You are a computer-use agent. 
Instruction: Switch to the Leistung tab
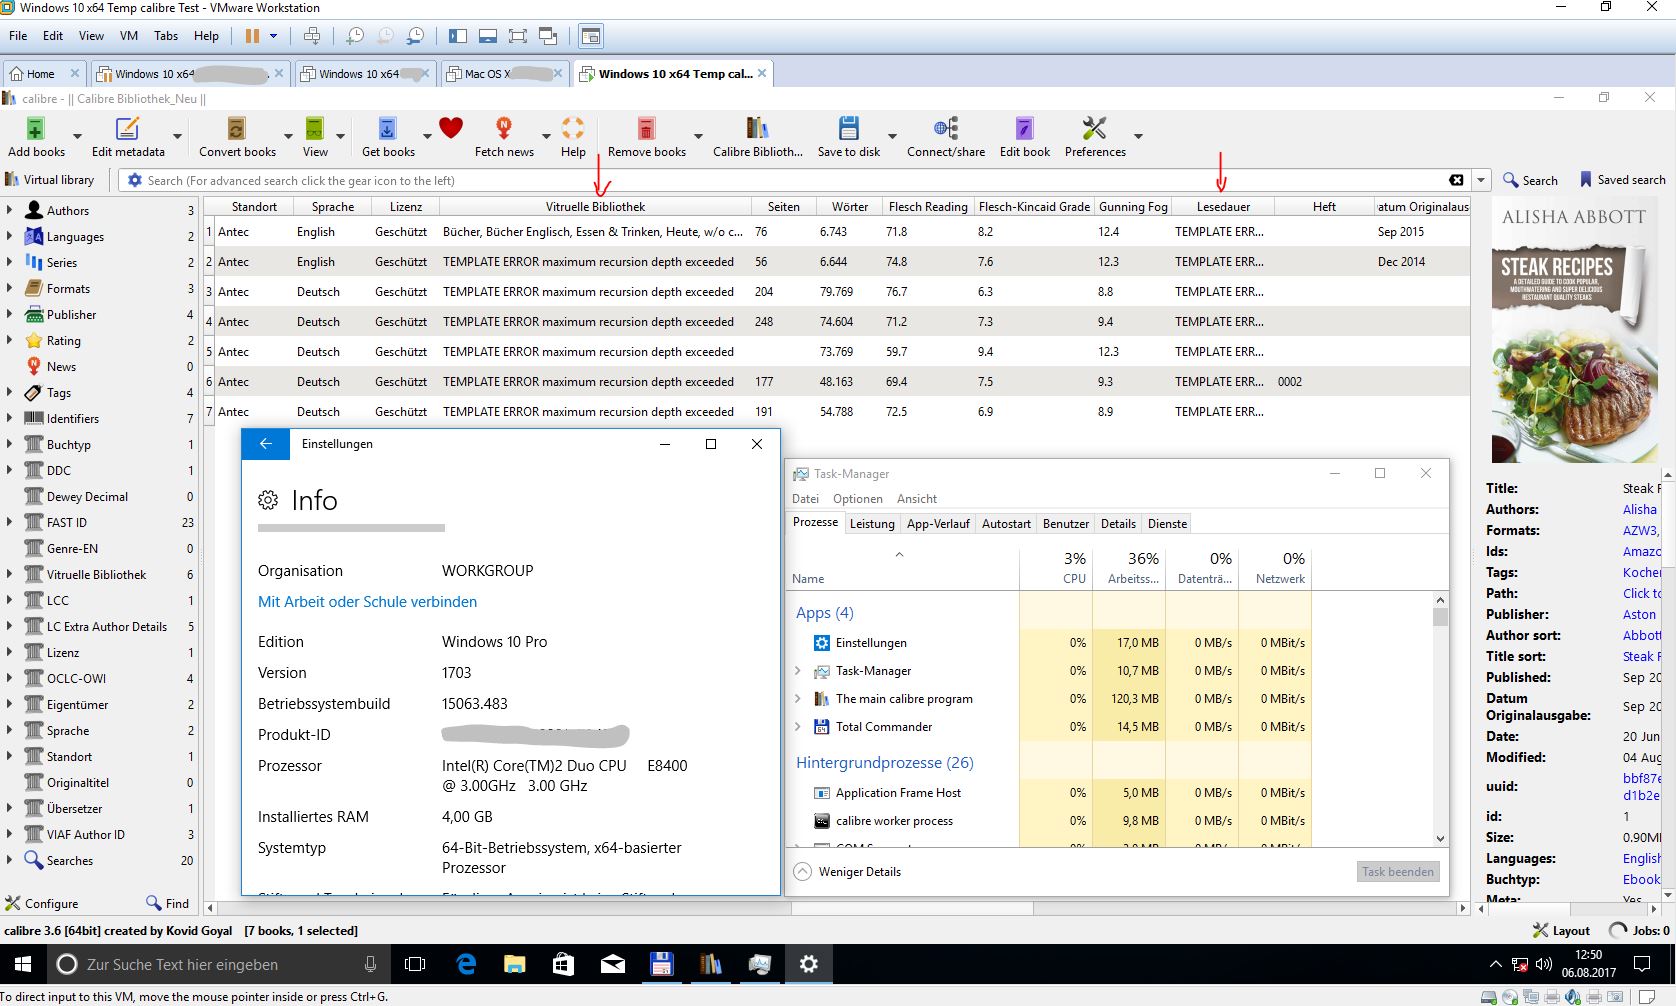tap(871, 524)
